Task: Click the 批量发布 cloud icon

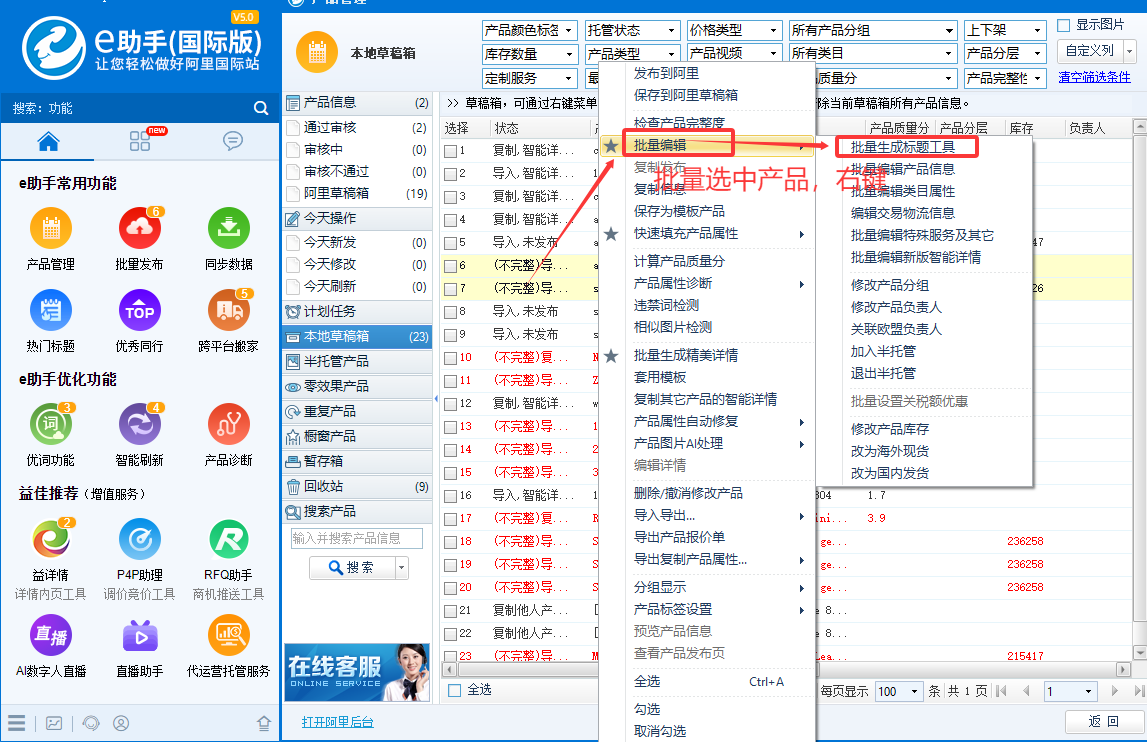Action: [139, 230]
